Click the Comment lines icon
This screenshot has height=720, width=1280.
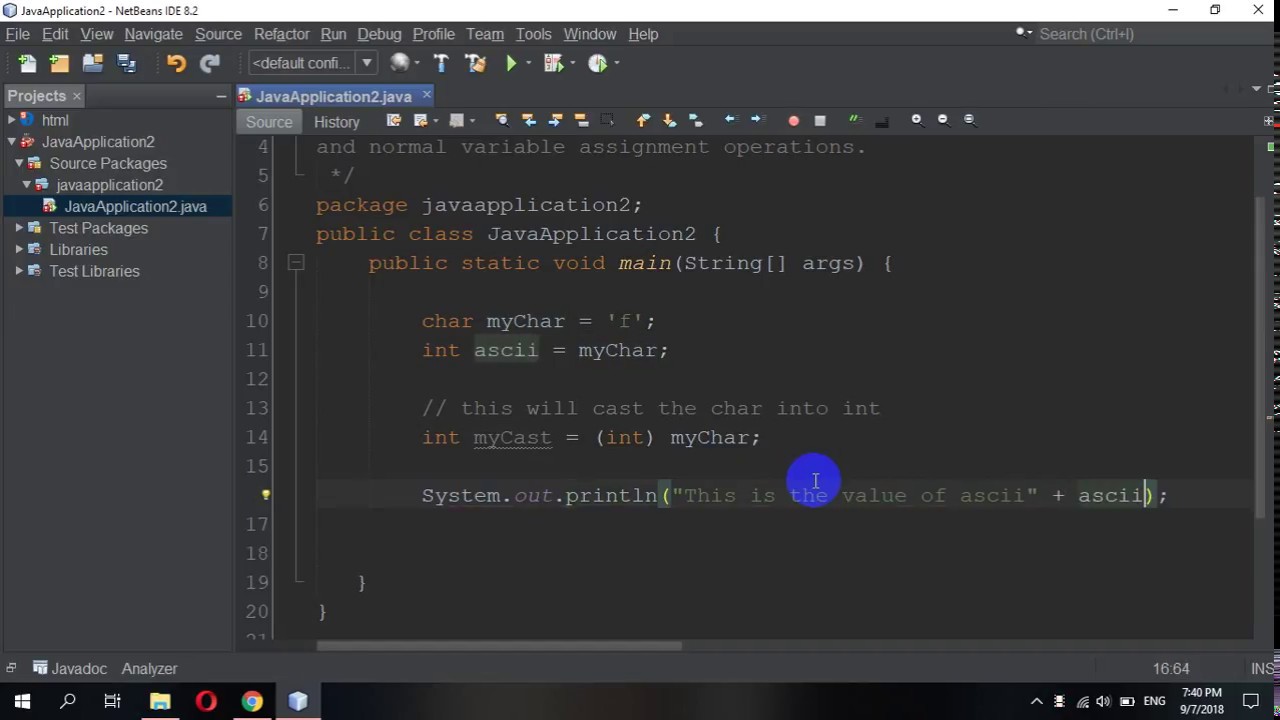(x=855, y=120)
